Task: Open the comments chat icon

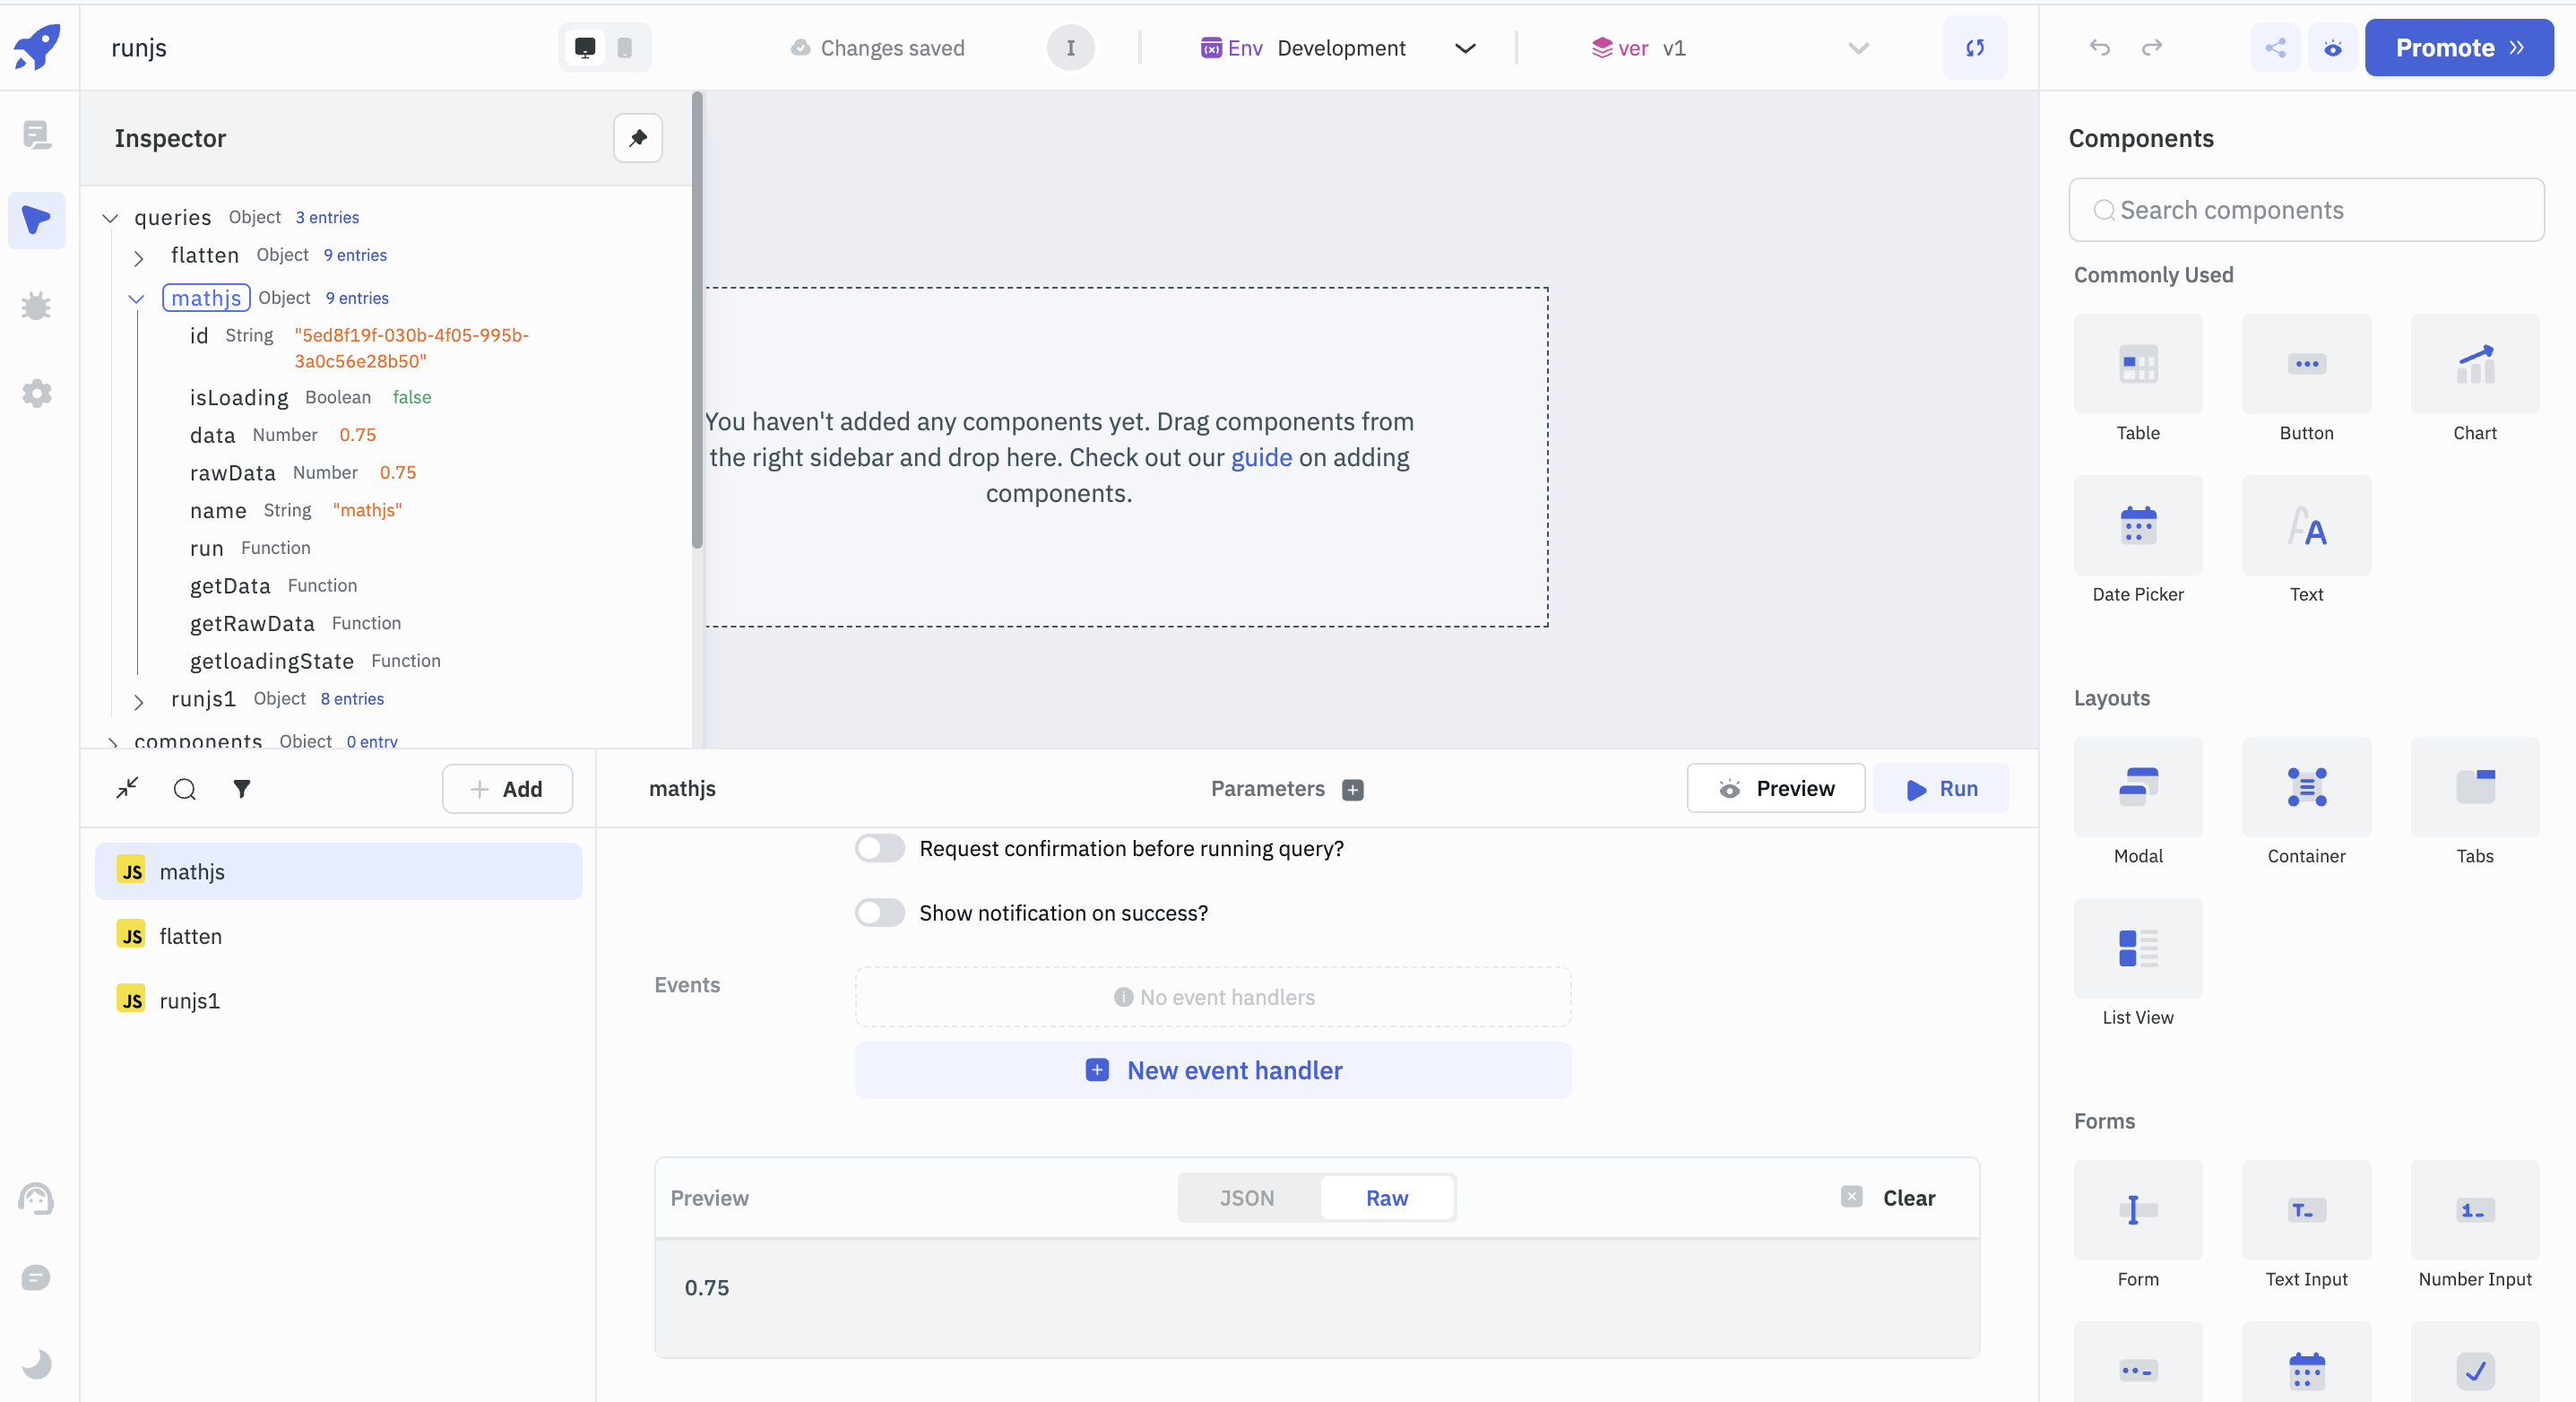Action: (x=37, y=1277)
